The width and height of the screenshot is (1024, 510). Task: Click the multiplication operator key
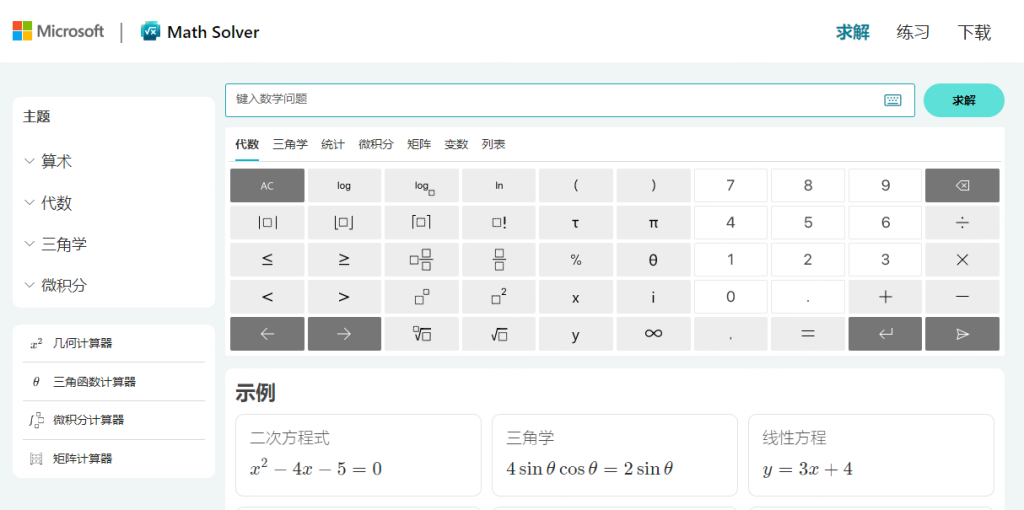pyautogui.click(x=962, y=260)
